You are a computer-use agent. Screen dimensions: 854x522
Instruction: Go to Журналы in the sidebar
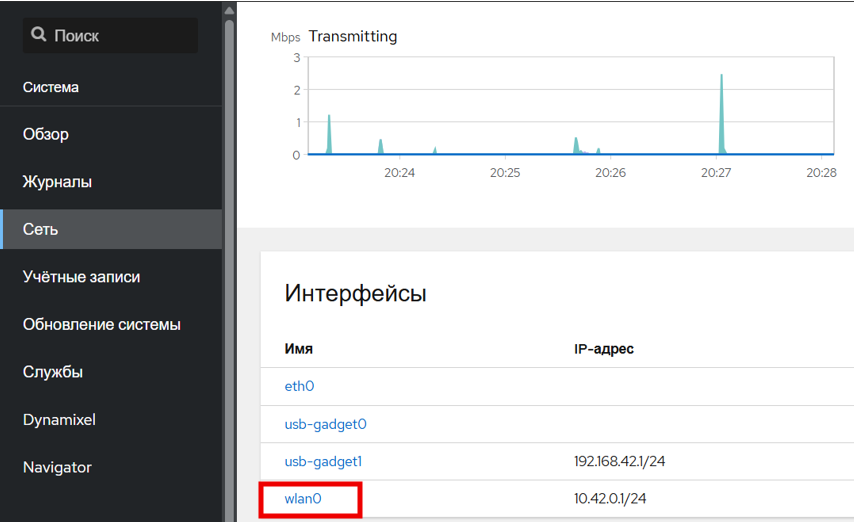click(x=57, y=182)
